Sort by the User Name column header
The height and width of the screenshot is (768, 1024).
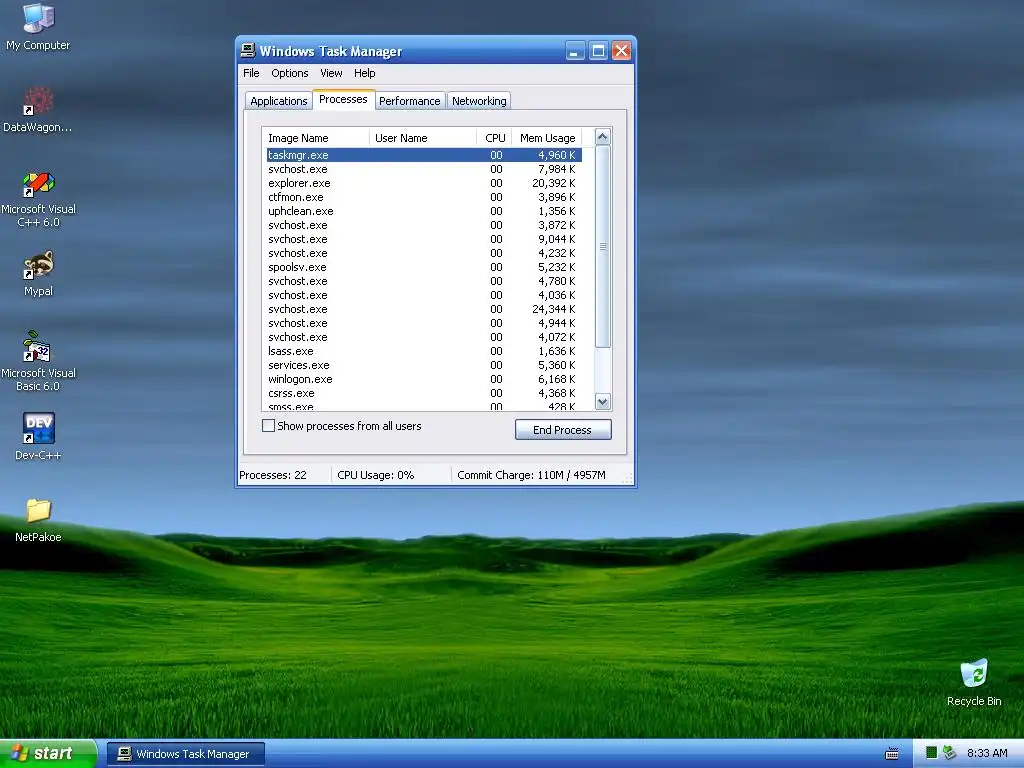tap(423, 138)
